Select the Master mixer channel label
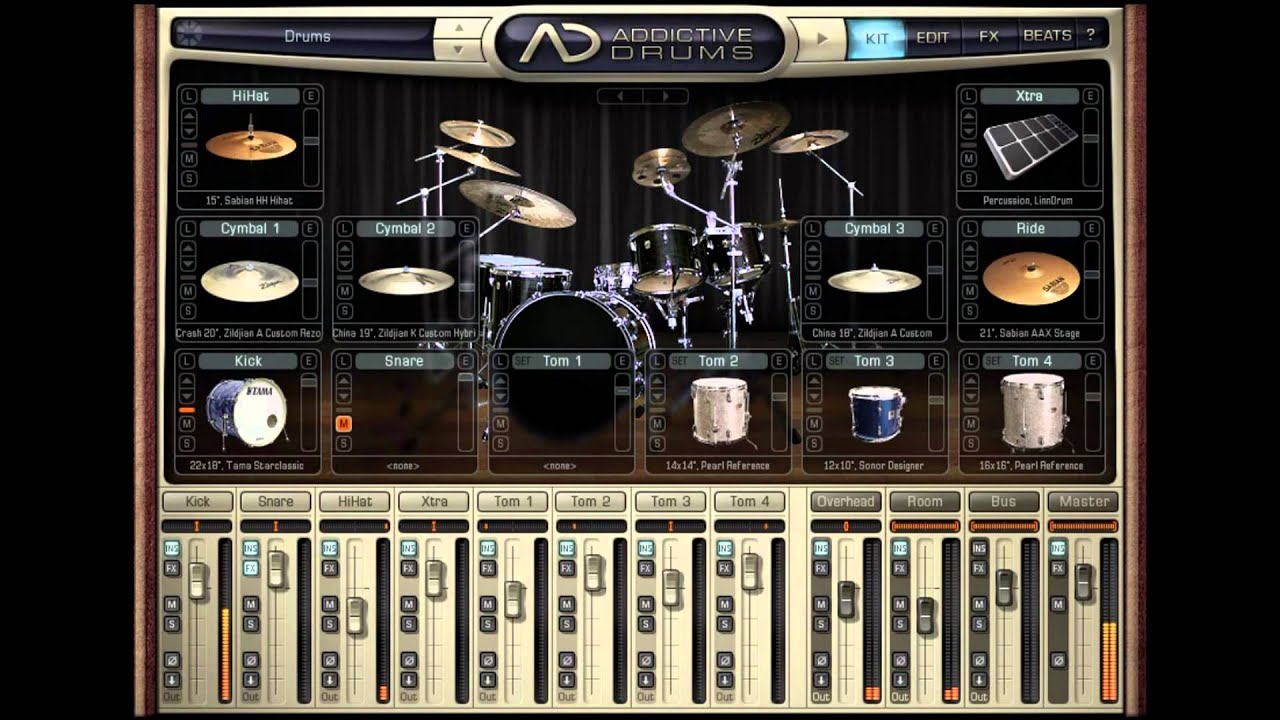The image size is (1280, 720). click(x=1083, y=502)
